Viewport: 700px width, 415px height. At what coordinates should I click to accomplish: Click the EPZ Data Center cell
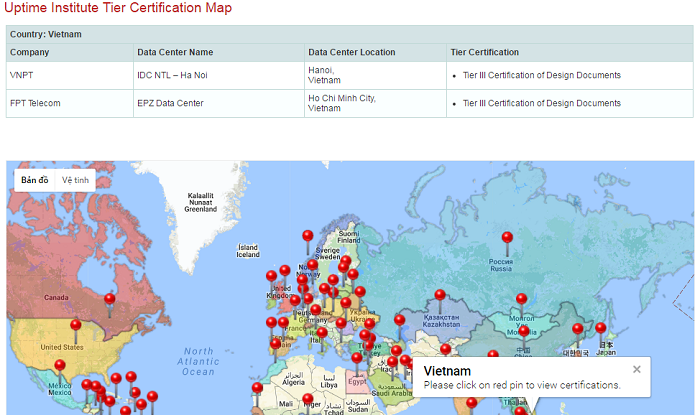[219, 103]
